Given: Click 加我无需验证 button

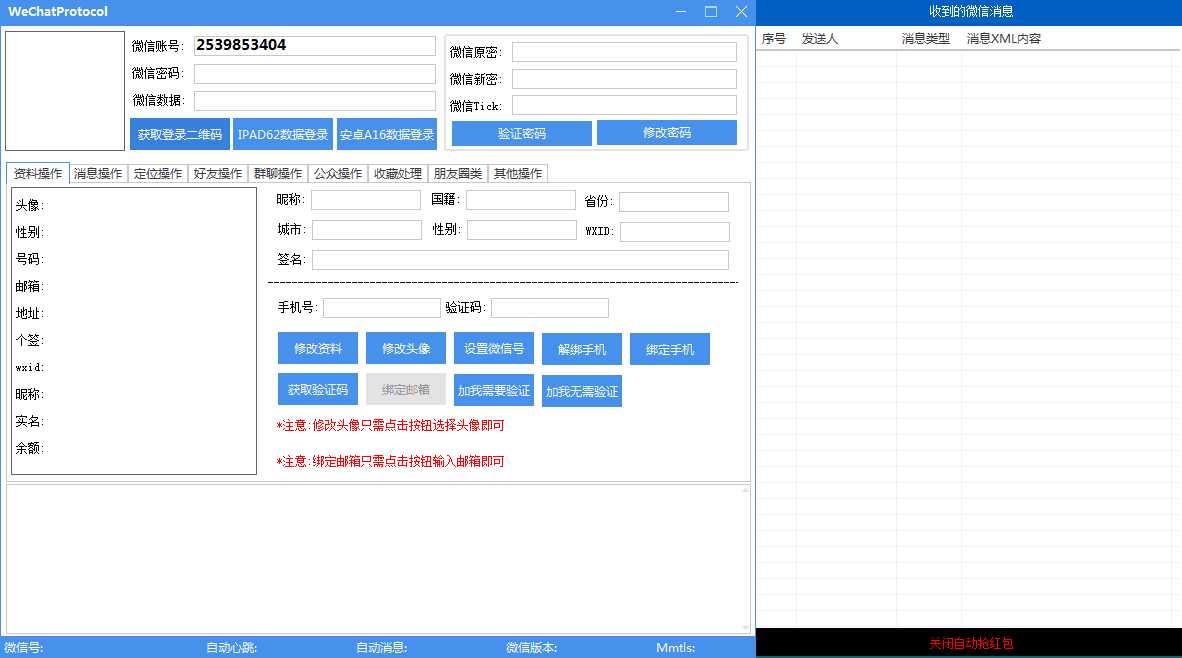Looking at the screenshot, I should [581, 391].
